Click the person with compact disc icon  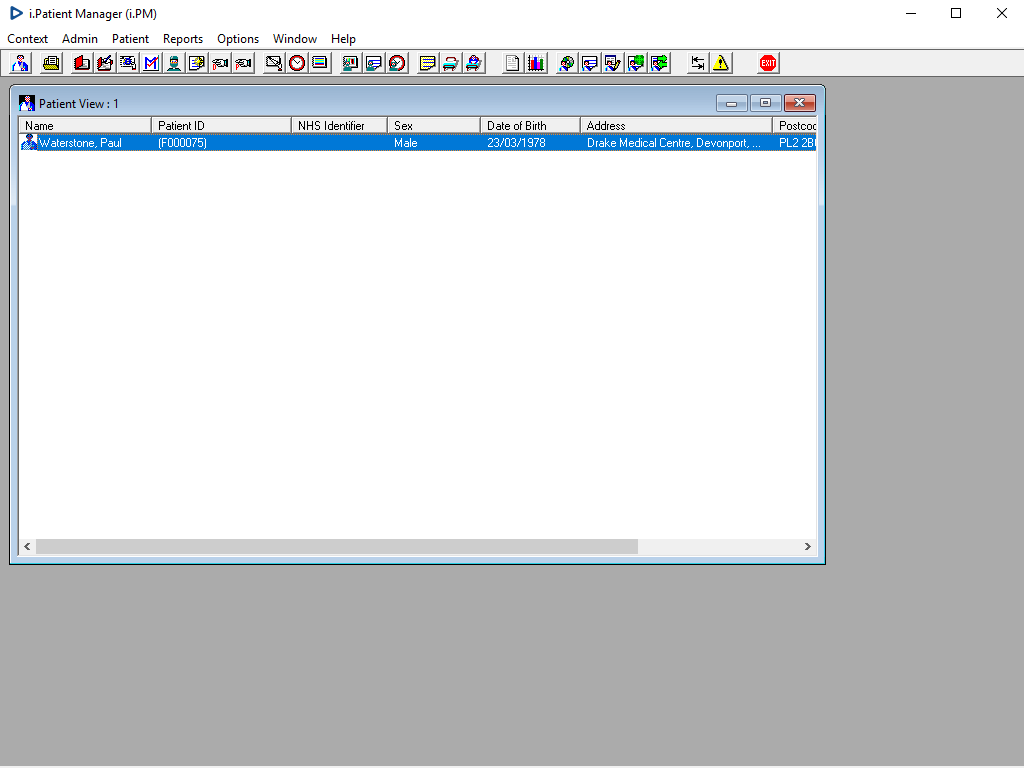coord(566,63)
